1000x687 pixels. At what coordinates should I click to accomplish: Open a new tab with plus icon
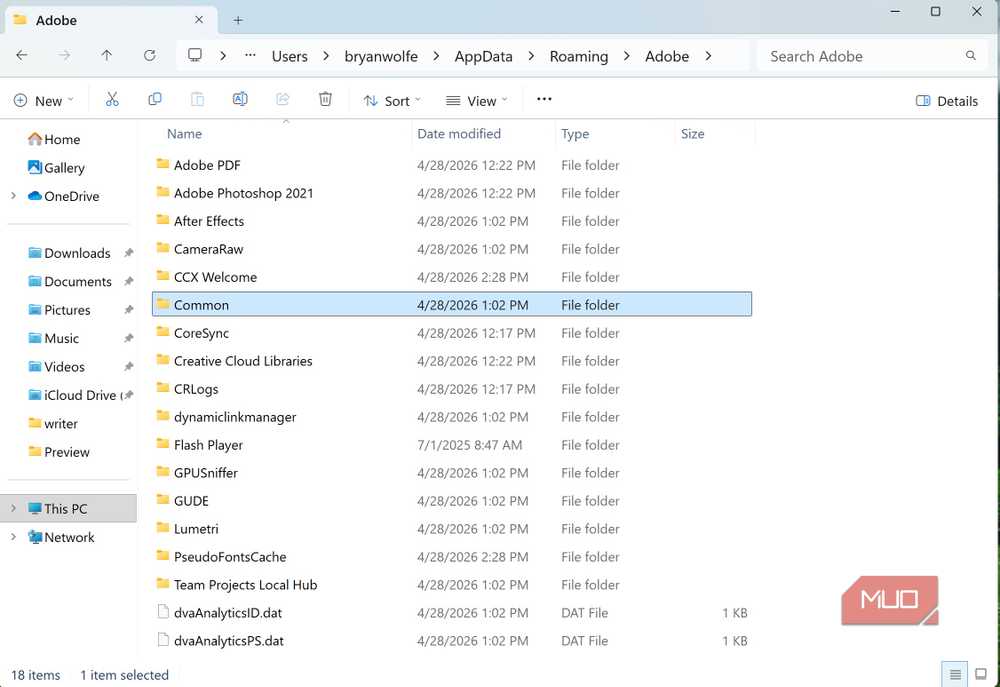(238, 20)
